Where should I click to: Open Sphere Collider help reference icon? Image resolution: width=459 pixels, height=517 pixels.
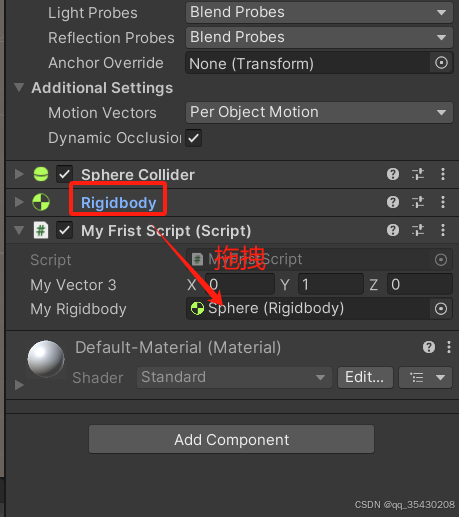(x=393, y=174)
